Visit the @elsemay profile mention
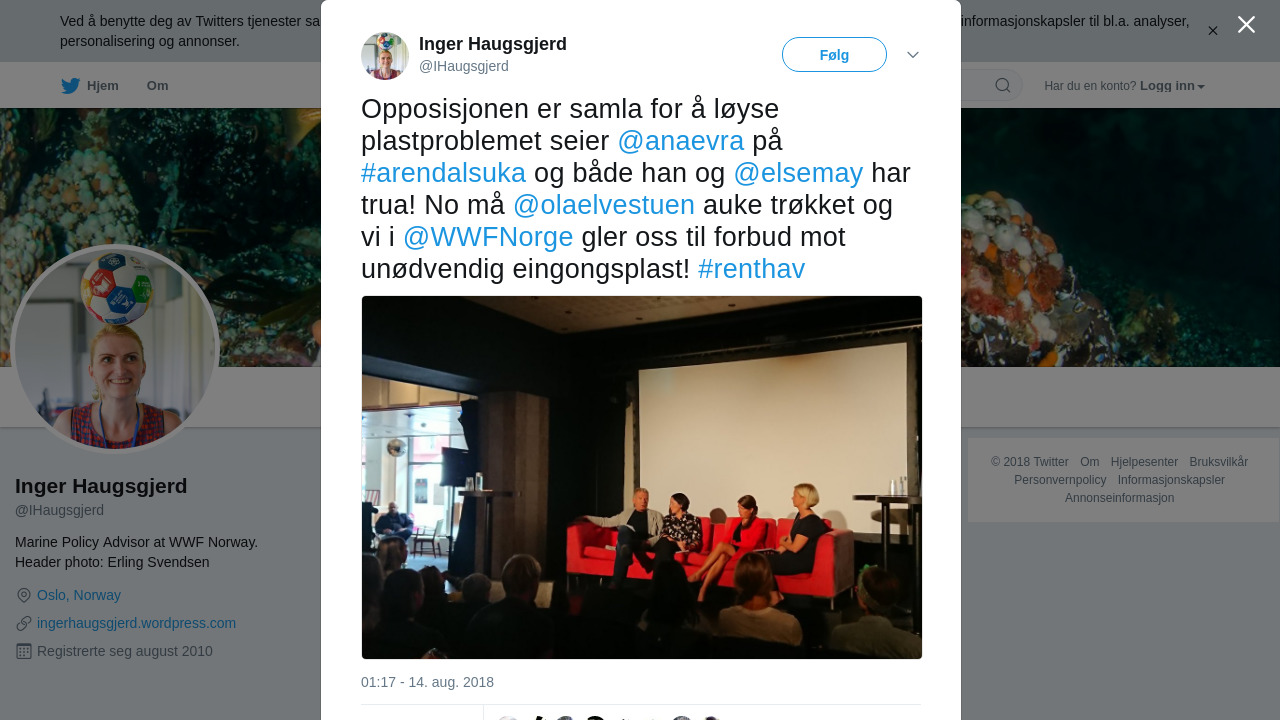 tap(798, 173)
